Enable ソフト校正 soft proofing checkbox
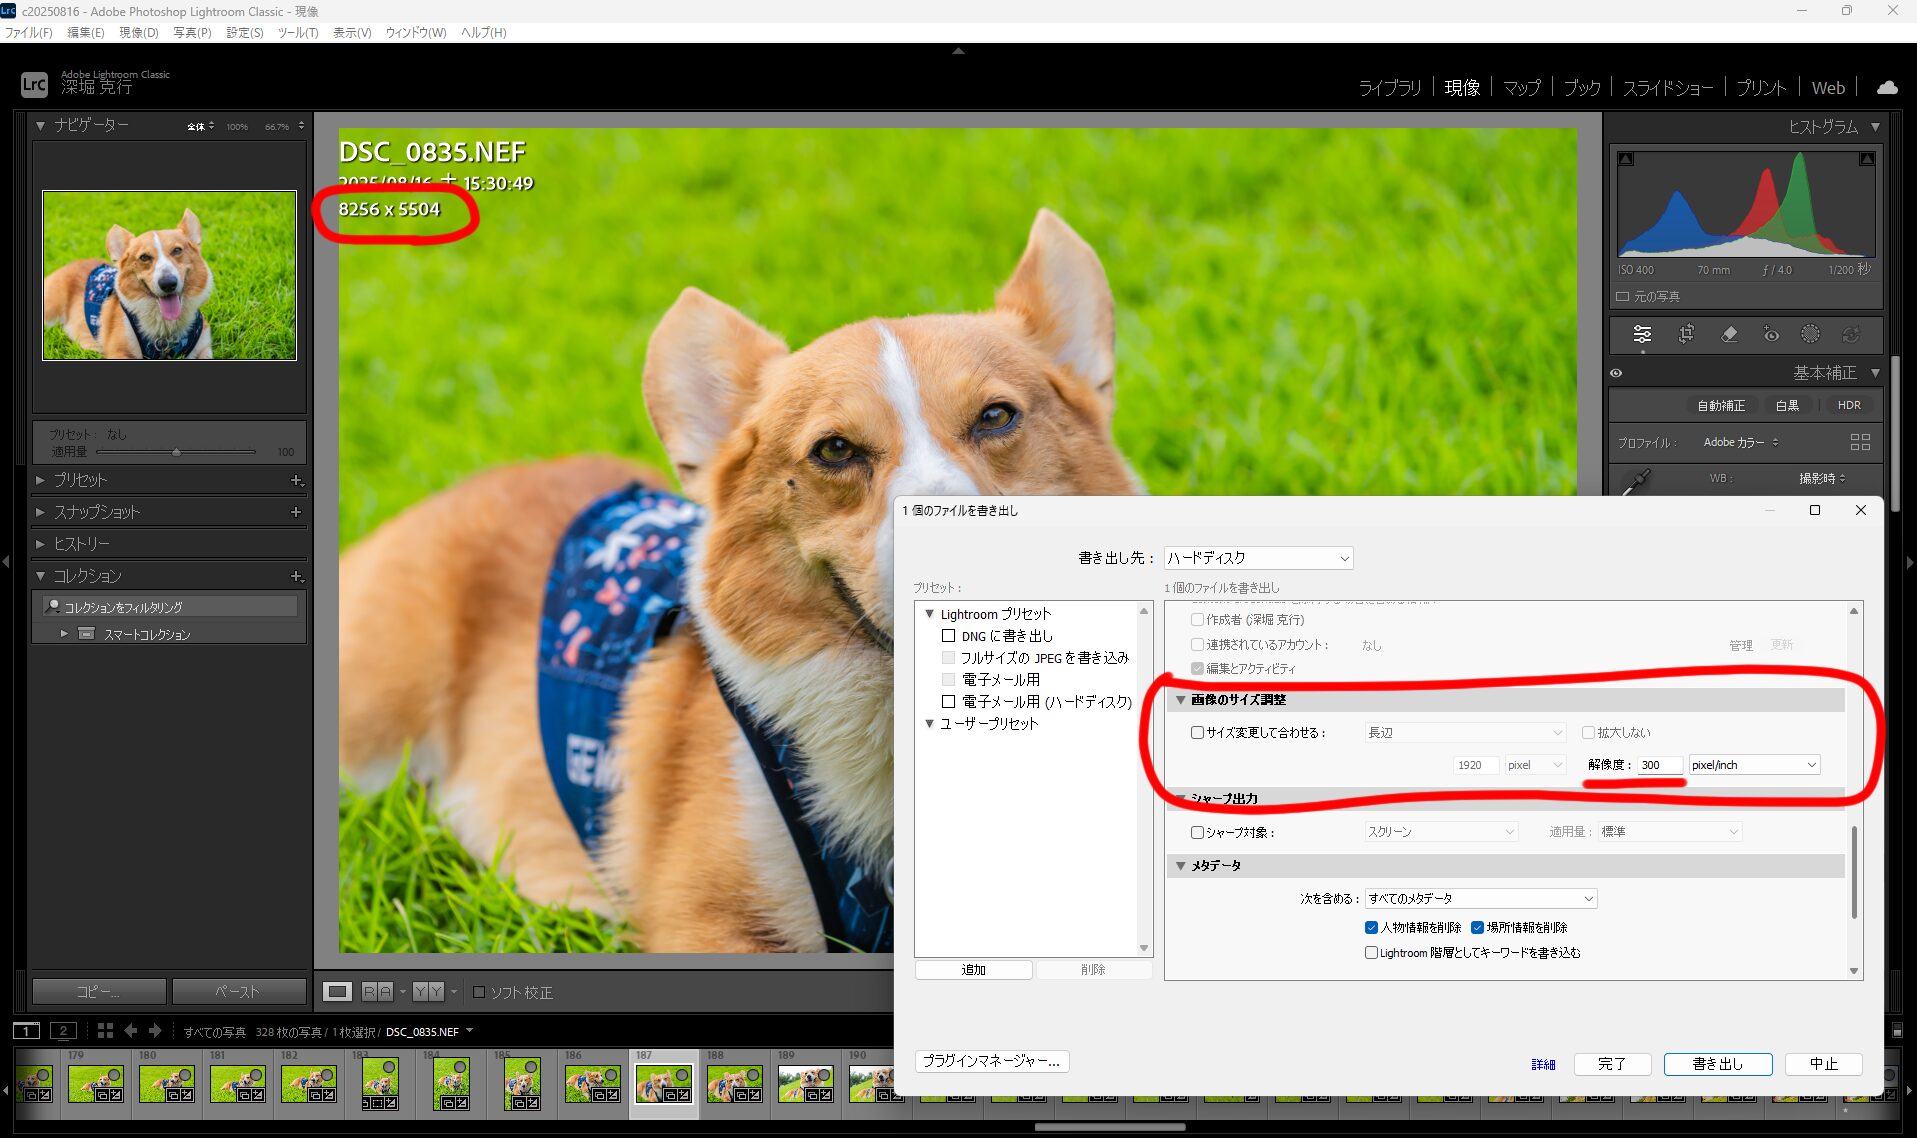Screen dimensions: 1917x1138 [479, 992]
